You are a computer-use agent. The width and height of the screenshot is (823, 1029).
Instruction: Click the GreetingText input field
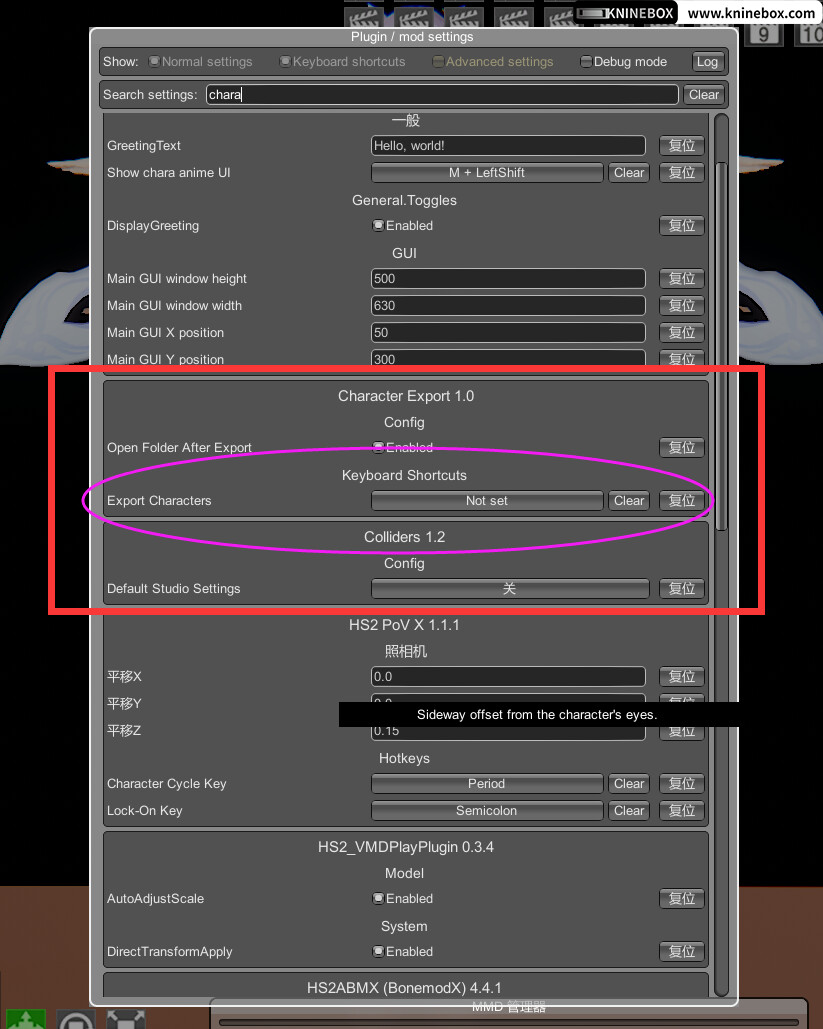click(508, 146)
